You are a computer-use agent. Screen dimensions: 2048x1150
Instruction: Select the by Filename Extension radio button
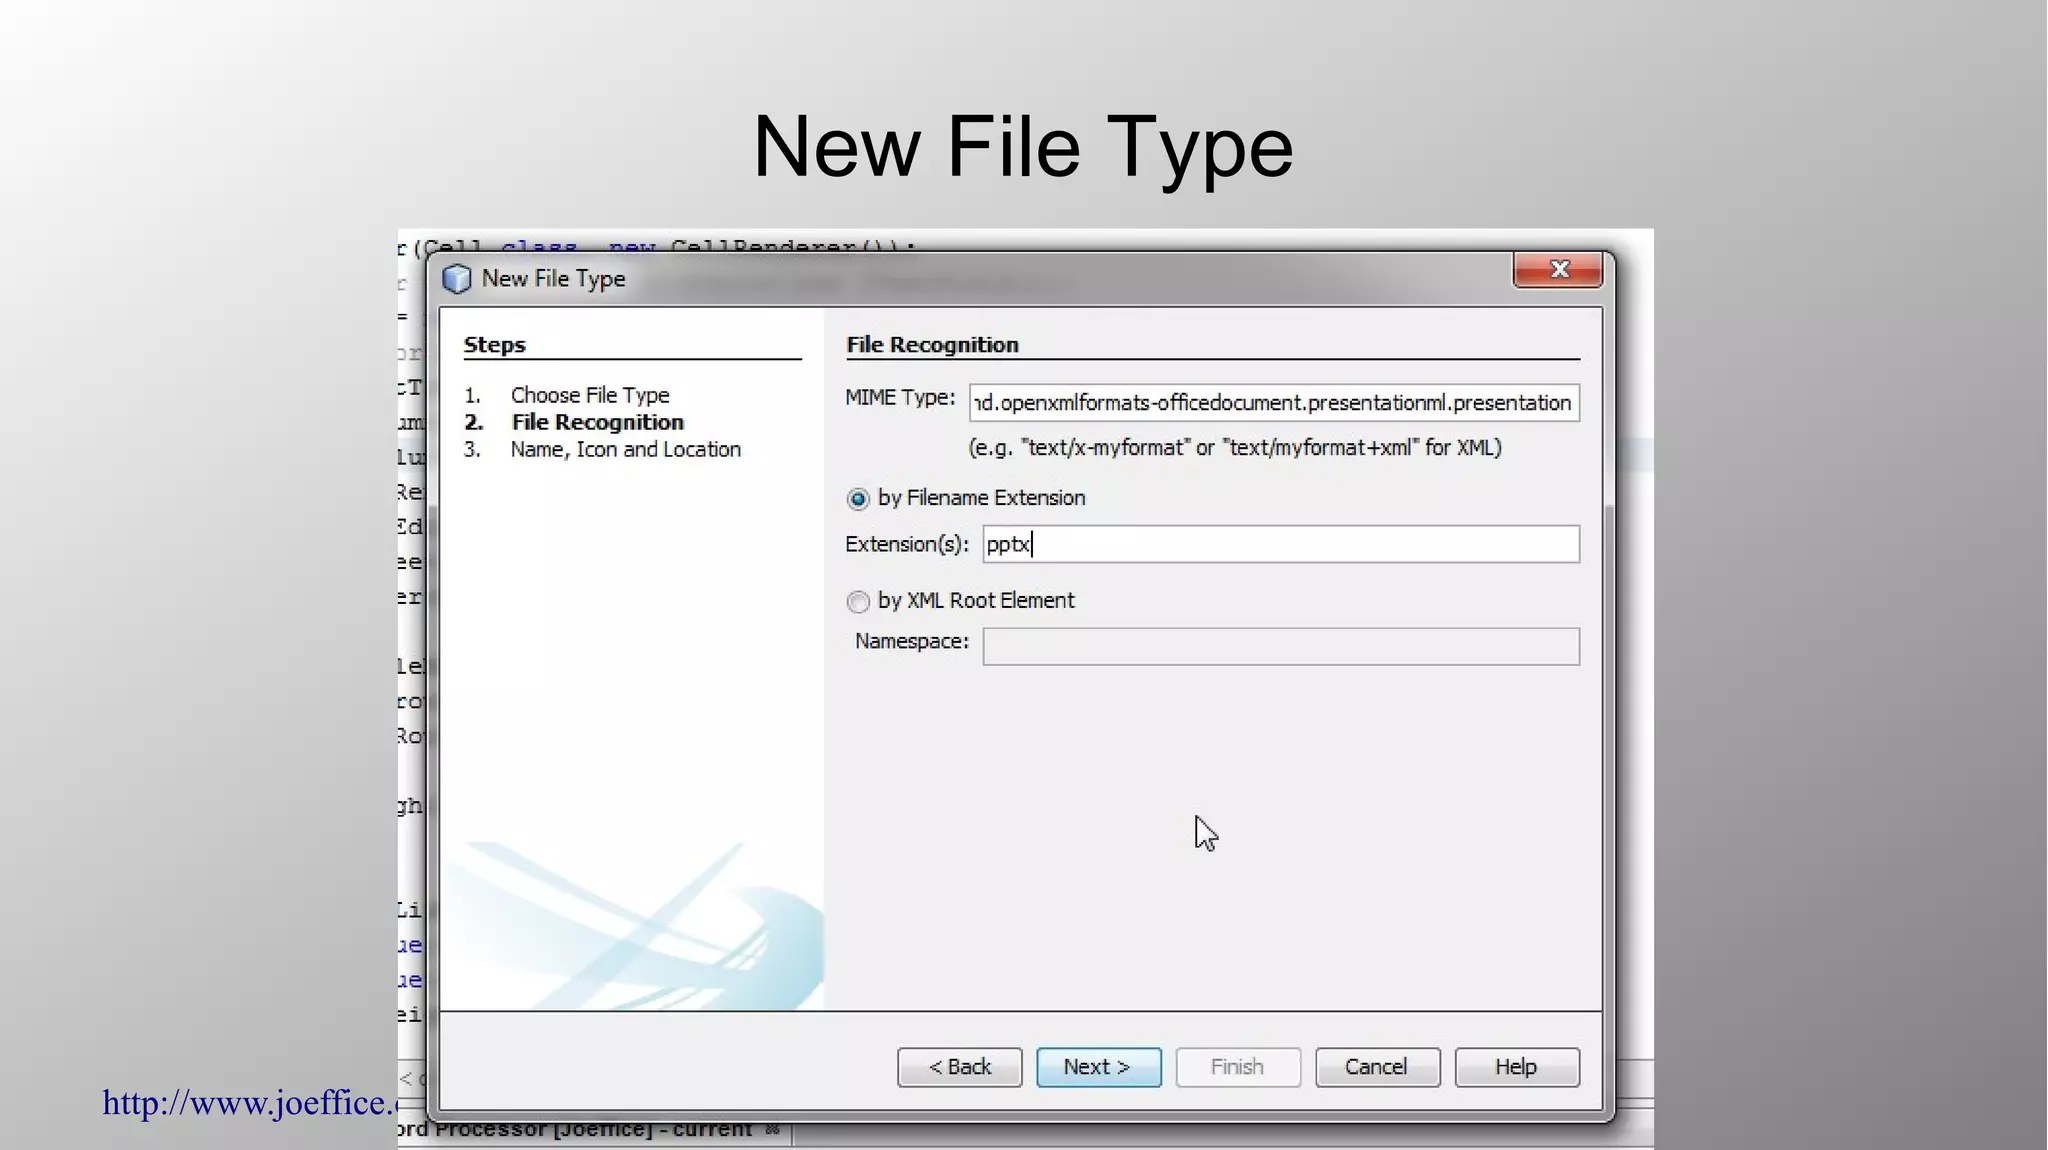[x=858, y=499]
